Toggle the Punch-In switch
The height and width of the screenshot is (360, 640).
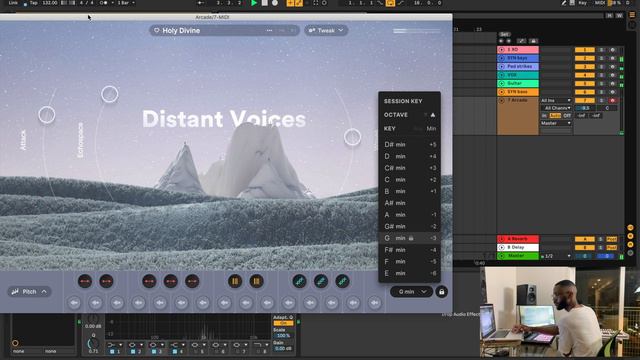point(380,3)
